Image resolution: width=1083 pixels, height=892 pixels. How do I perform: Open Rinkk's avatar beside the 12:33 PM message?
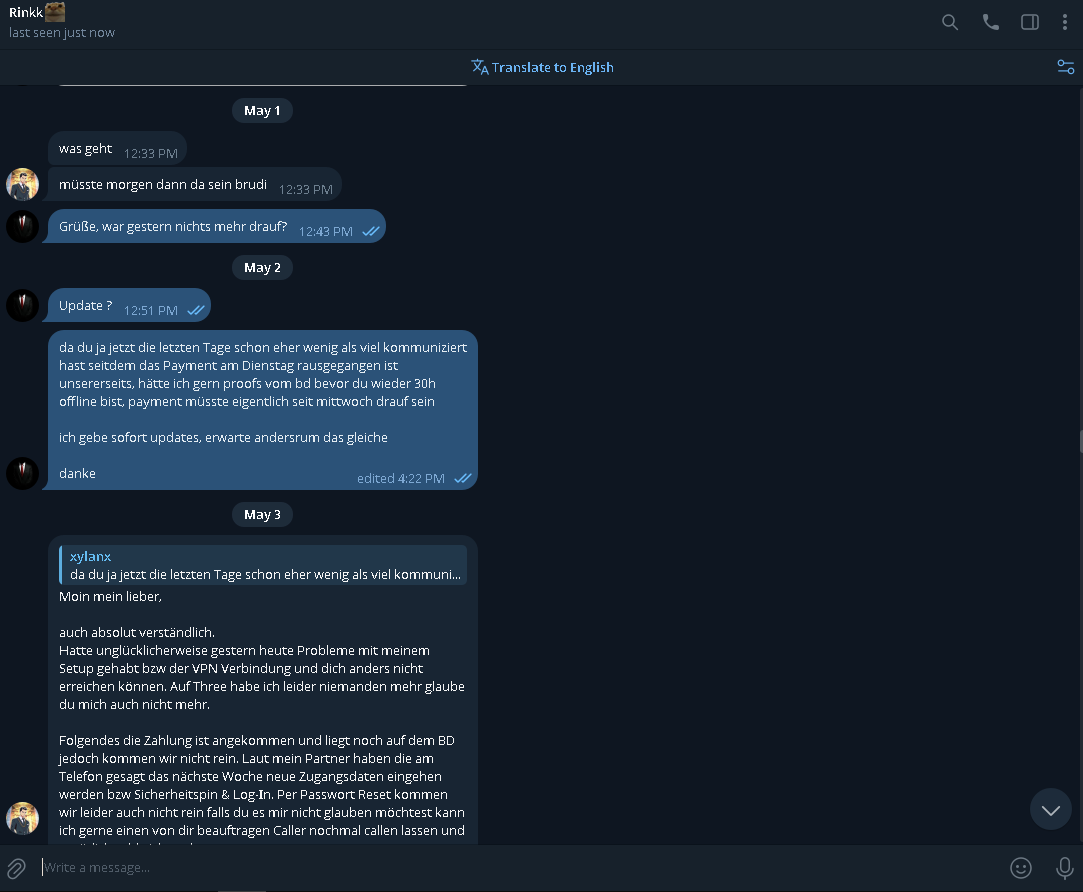click(23, 184)
